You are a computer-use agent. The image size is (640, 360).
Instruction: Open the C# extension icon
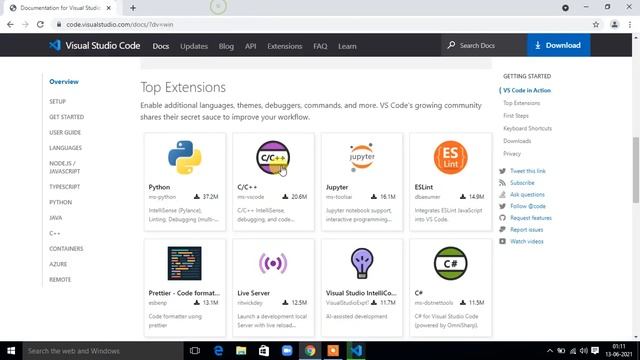click(x=451, y=263)
